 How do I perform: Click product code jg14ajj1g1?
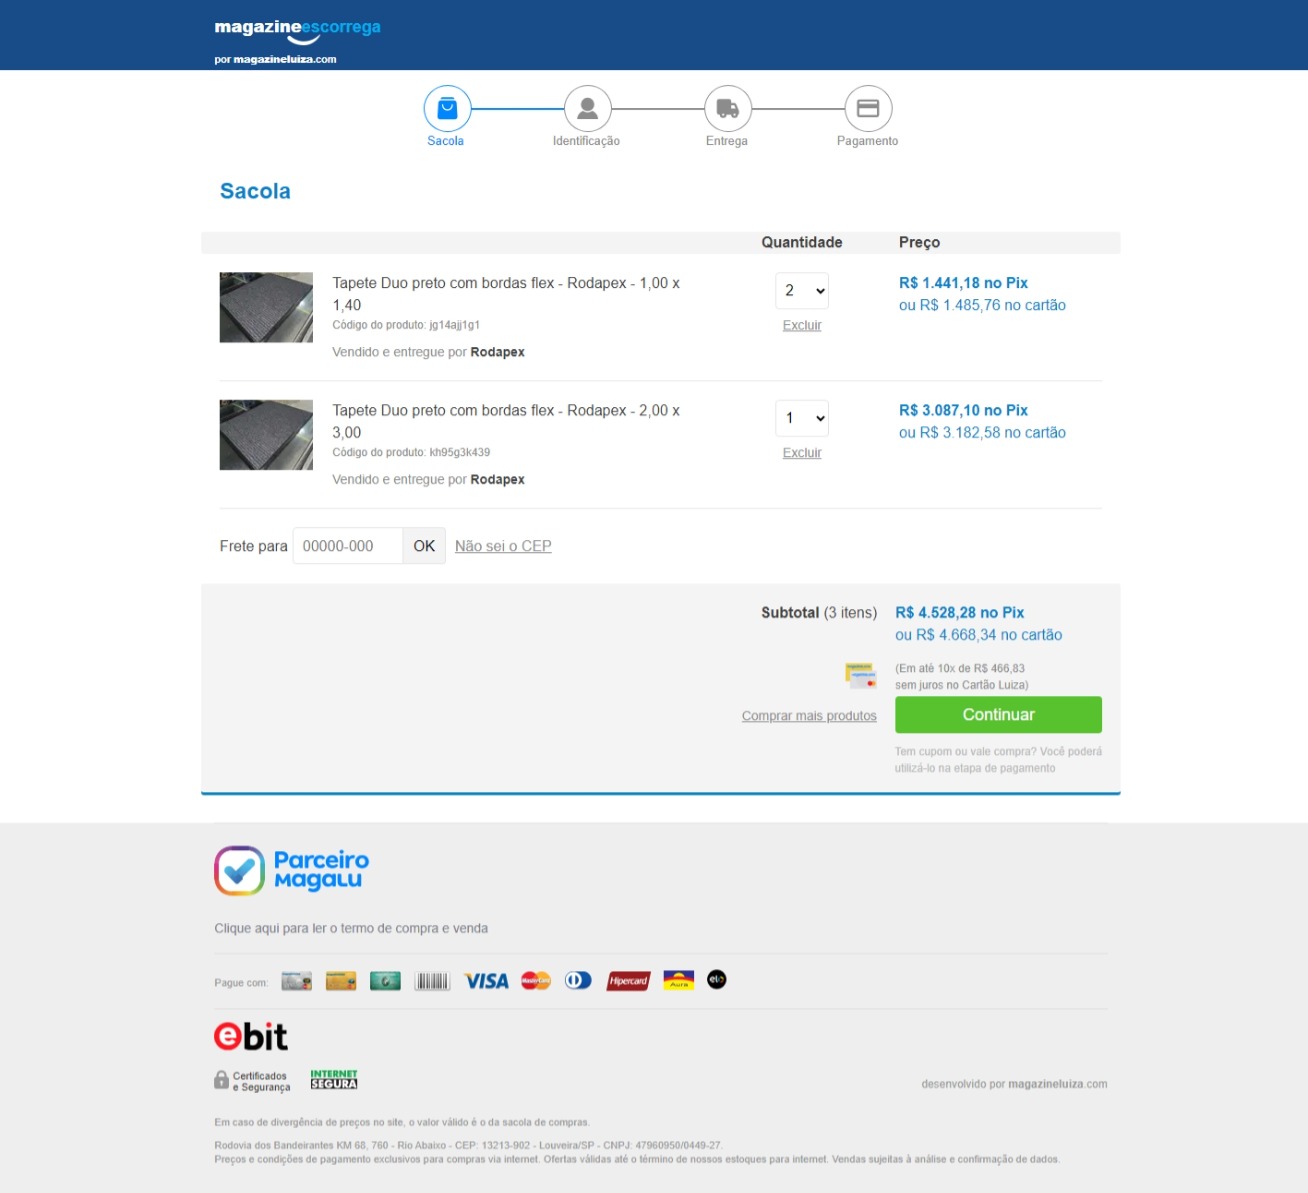[x=455, y=325]
